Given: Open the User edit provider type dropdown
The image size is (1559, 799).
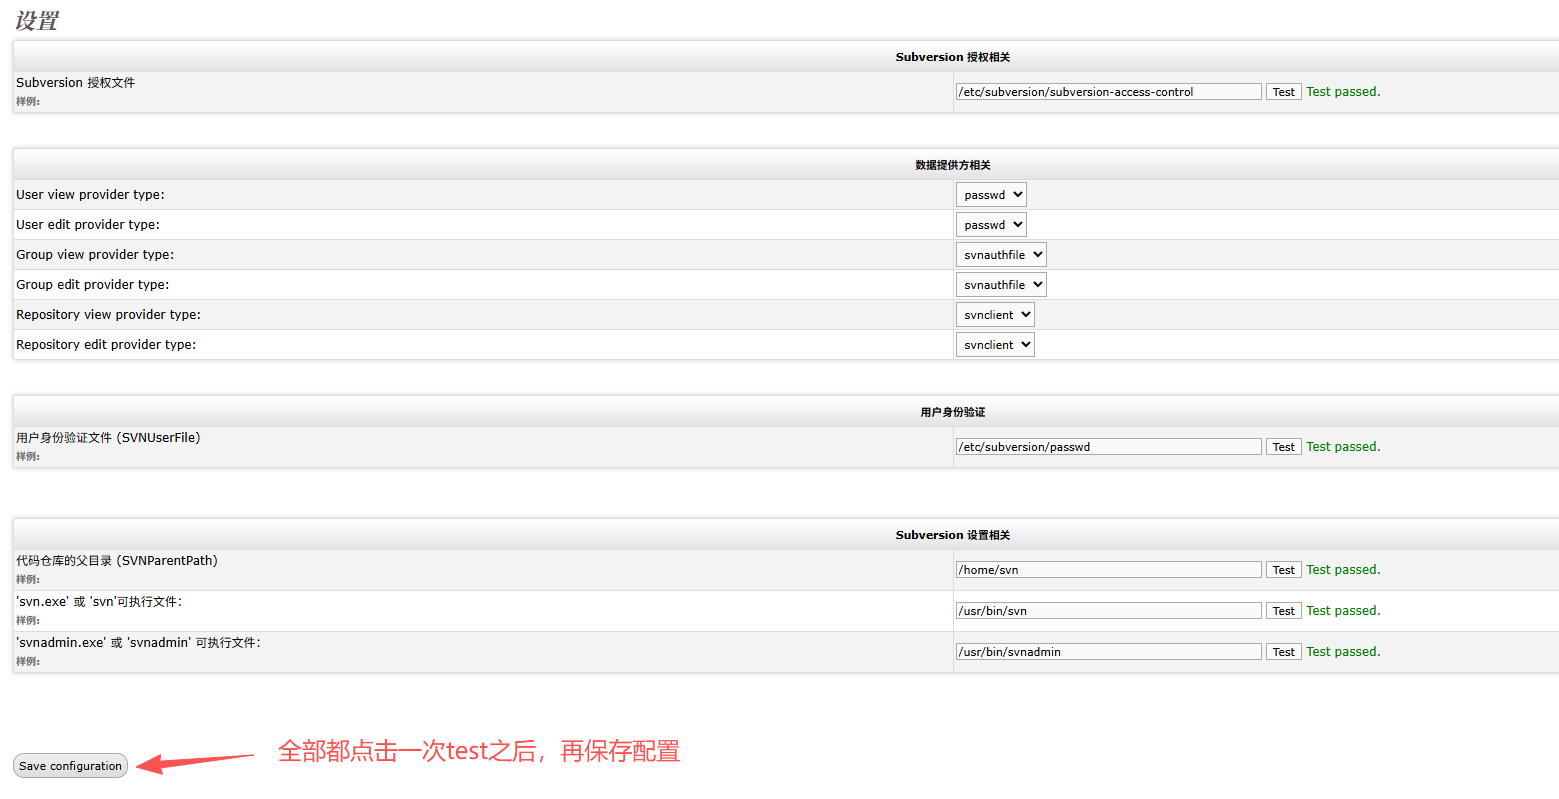Looking at the screenshot, I should pos(990,224).
